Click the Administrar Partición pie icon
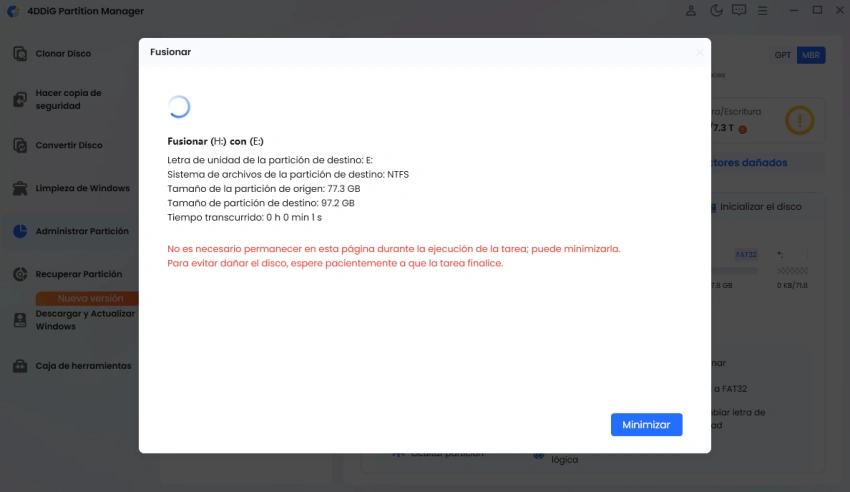850x492 pixels. point(20,231)
